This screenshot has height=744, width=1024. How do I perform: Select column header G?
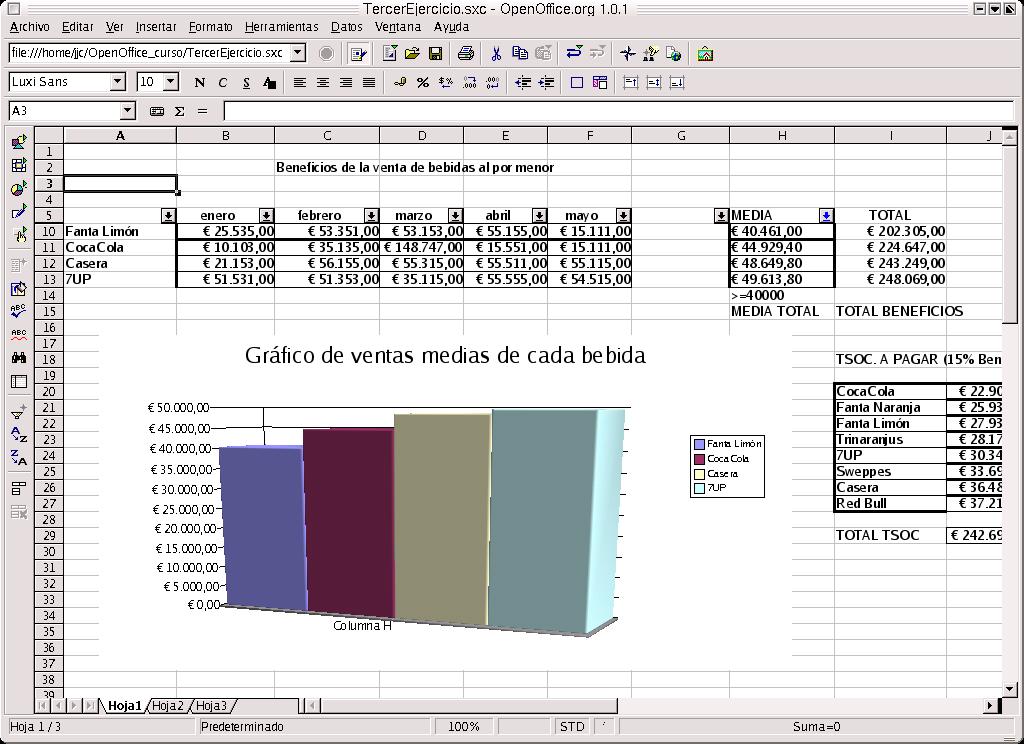click(x=680, y=135)
